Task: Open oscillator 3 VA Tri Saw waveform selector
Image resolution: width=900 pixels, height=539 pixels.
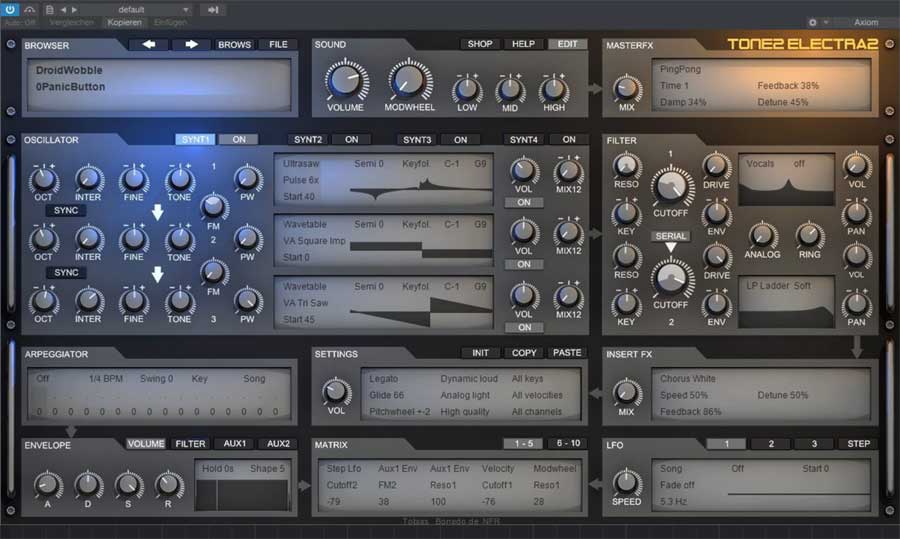Action: (x=305, y=303)
